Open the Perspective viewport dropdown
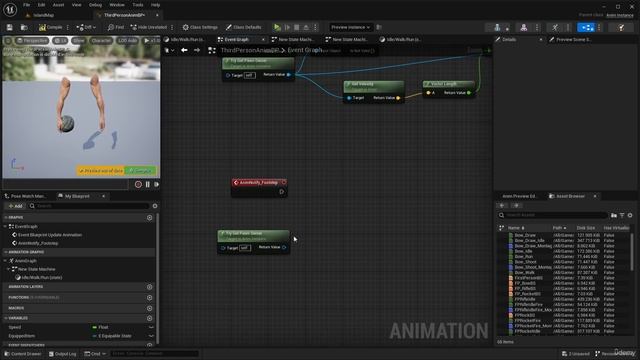The image size is (640, 360). point(32,40)
